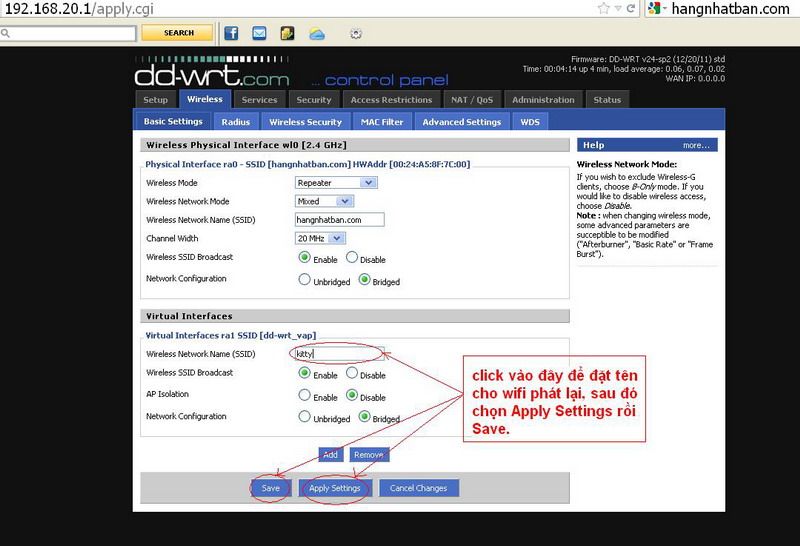This screenshot has width=800, height=546.
Task: Select Bridged for physical interface network configuration
Action: point(364,280)
